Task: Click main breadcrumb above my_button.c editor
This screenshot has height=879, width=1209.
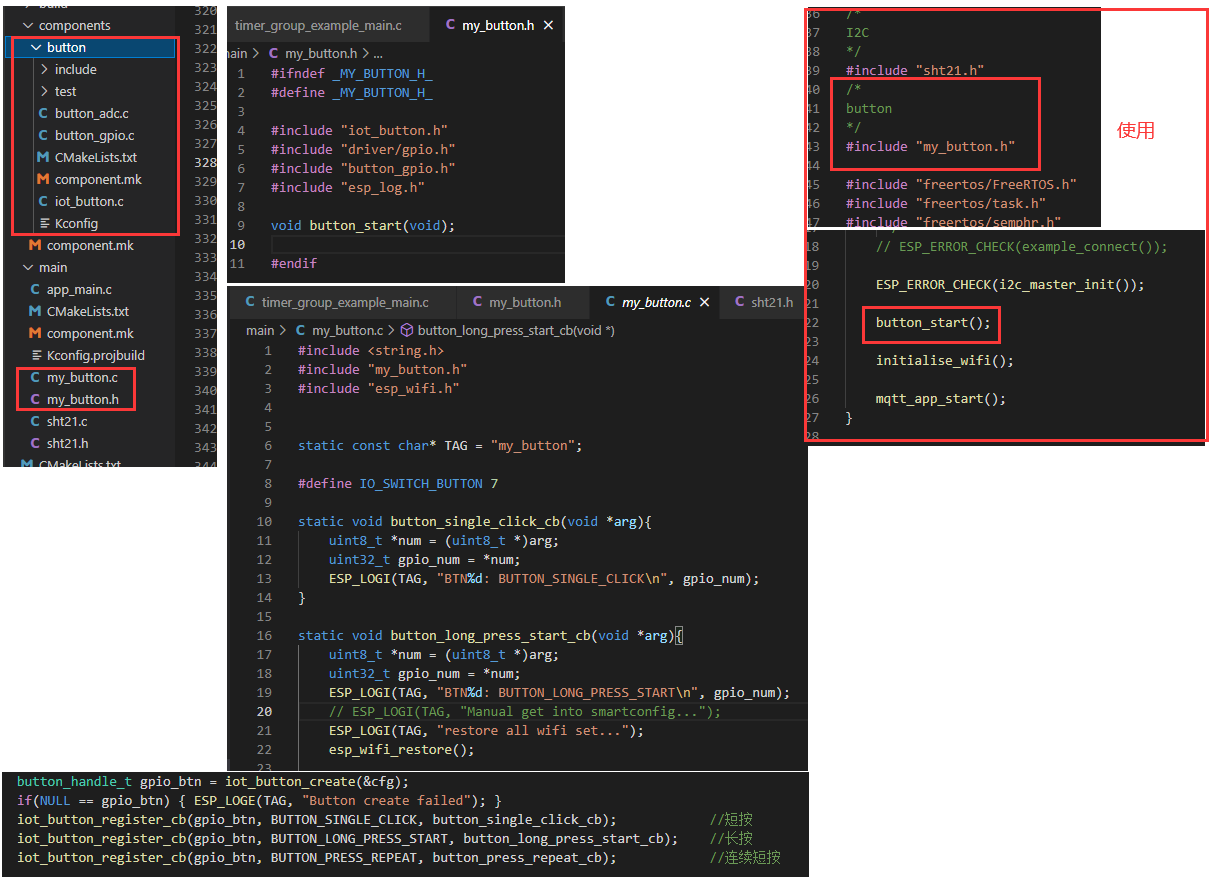Action: click(x=260, y=330)
